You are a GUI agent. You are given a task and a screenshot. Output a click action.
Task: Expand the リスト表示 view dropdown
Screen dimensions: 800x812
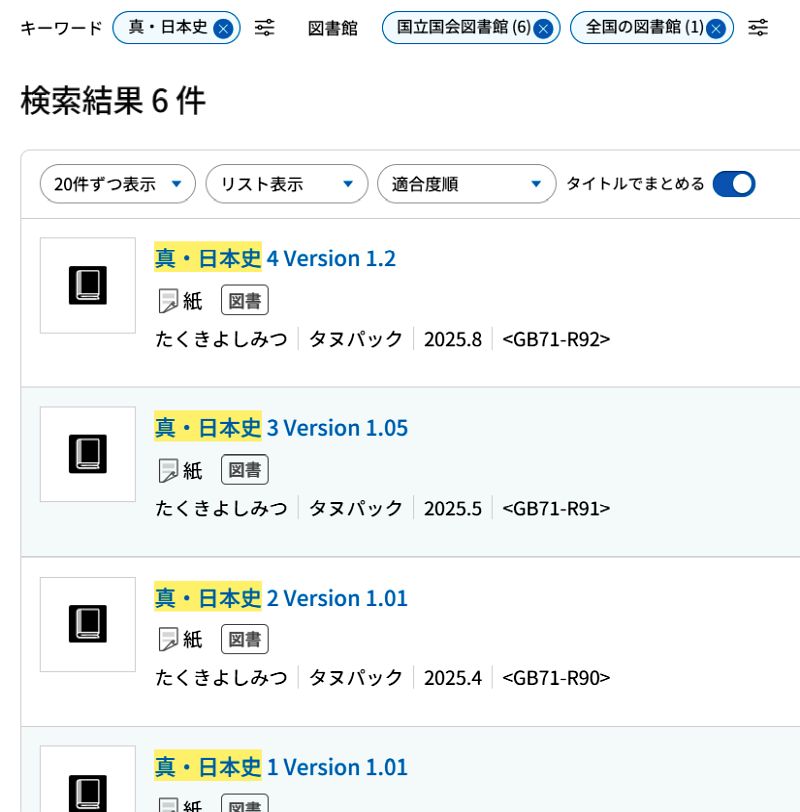[287, 184]
